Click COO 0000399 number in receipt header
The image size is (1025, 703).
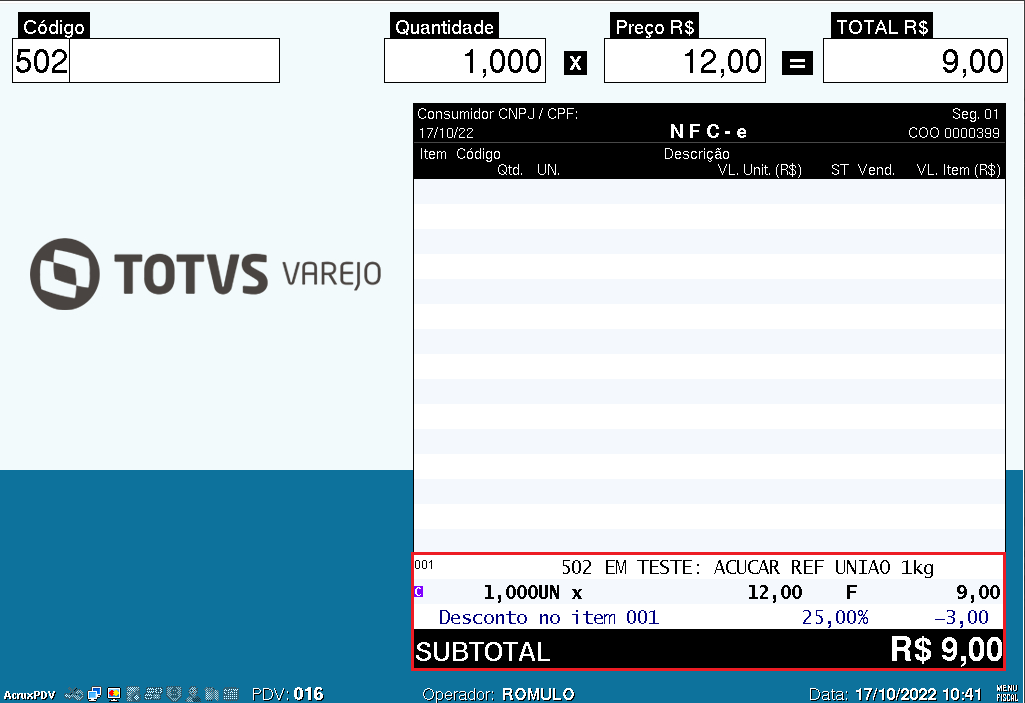[x=954, y=133]
